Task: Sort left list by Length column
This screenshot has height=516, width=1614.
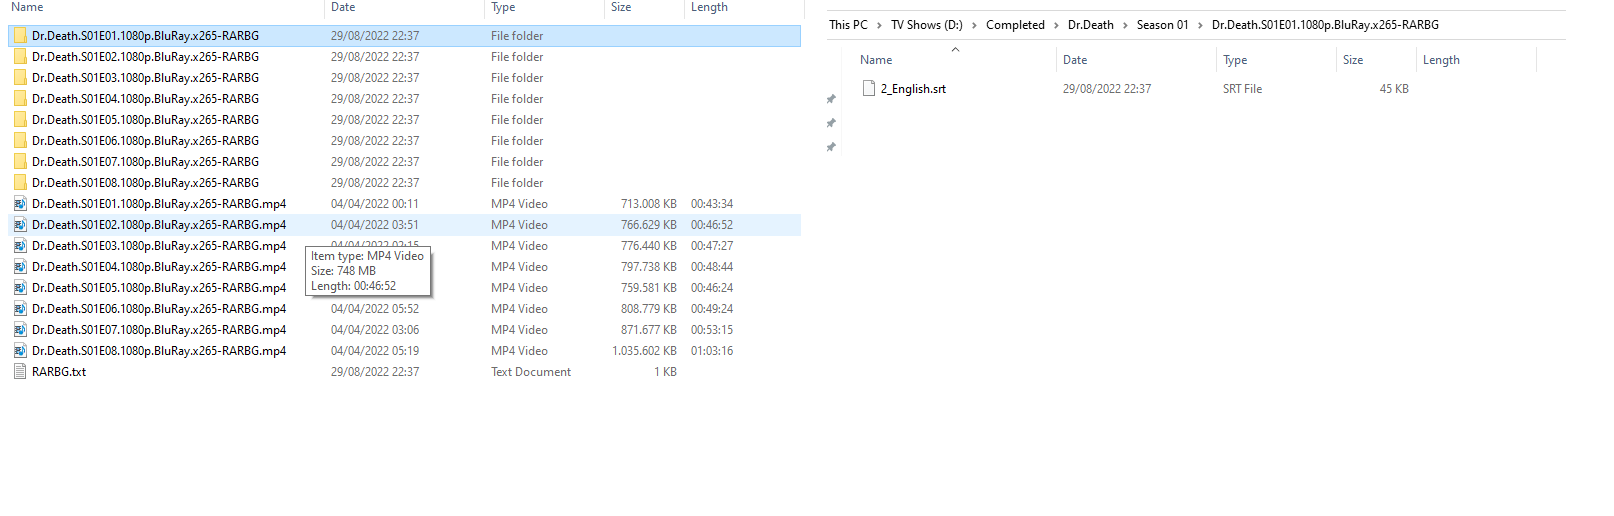Action: click(709, 7)
